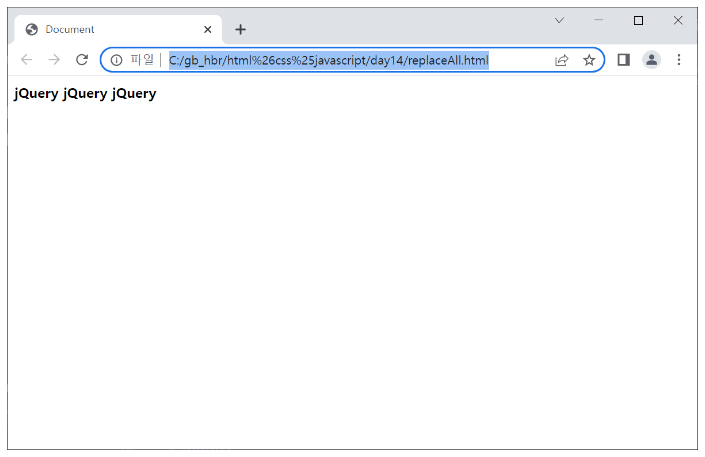
Task: Close the Document tab
Action: [x=208, y=30]
